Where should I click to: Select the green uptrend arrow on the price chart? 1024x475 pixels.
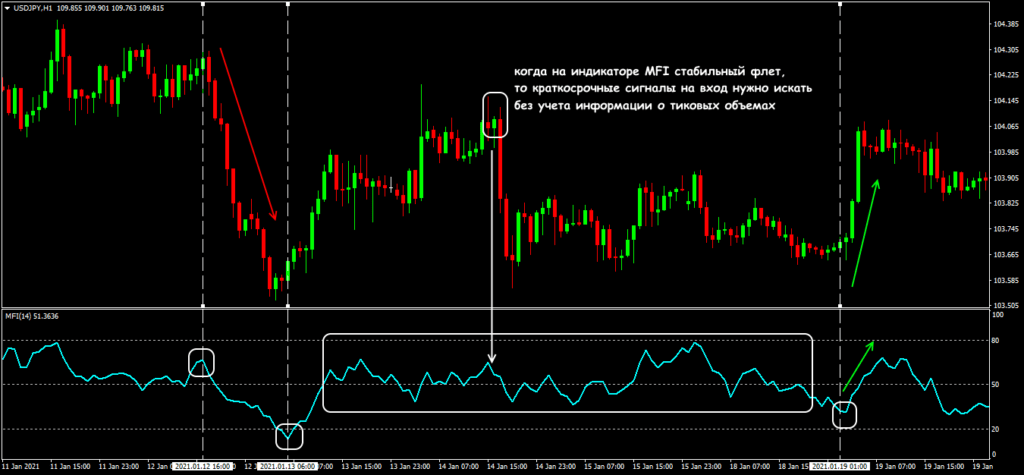(866, 232)
